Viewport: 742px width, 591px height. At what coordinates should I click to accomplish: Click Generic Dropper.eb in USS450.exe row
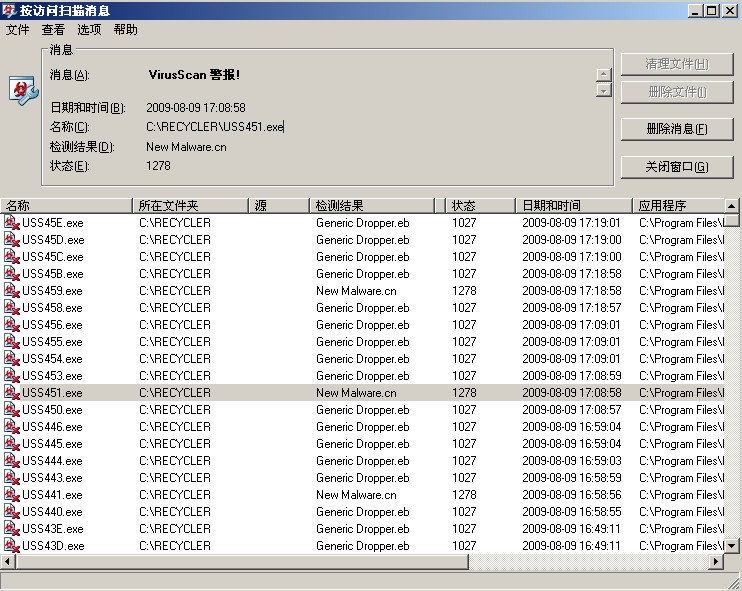click(362, 410)
